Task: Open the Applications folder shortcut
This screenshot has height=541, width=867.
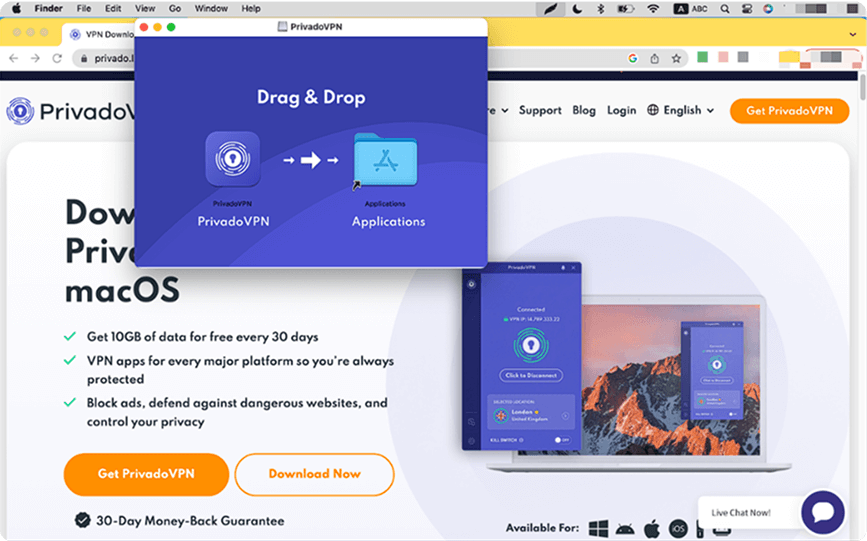Action: point(386,160)
